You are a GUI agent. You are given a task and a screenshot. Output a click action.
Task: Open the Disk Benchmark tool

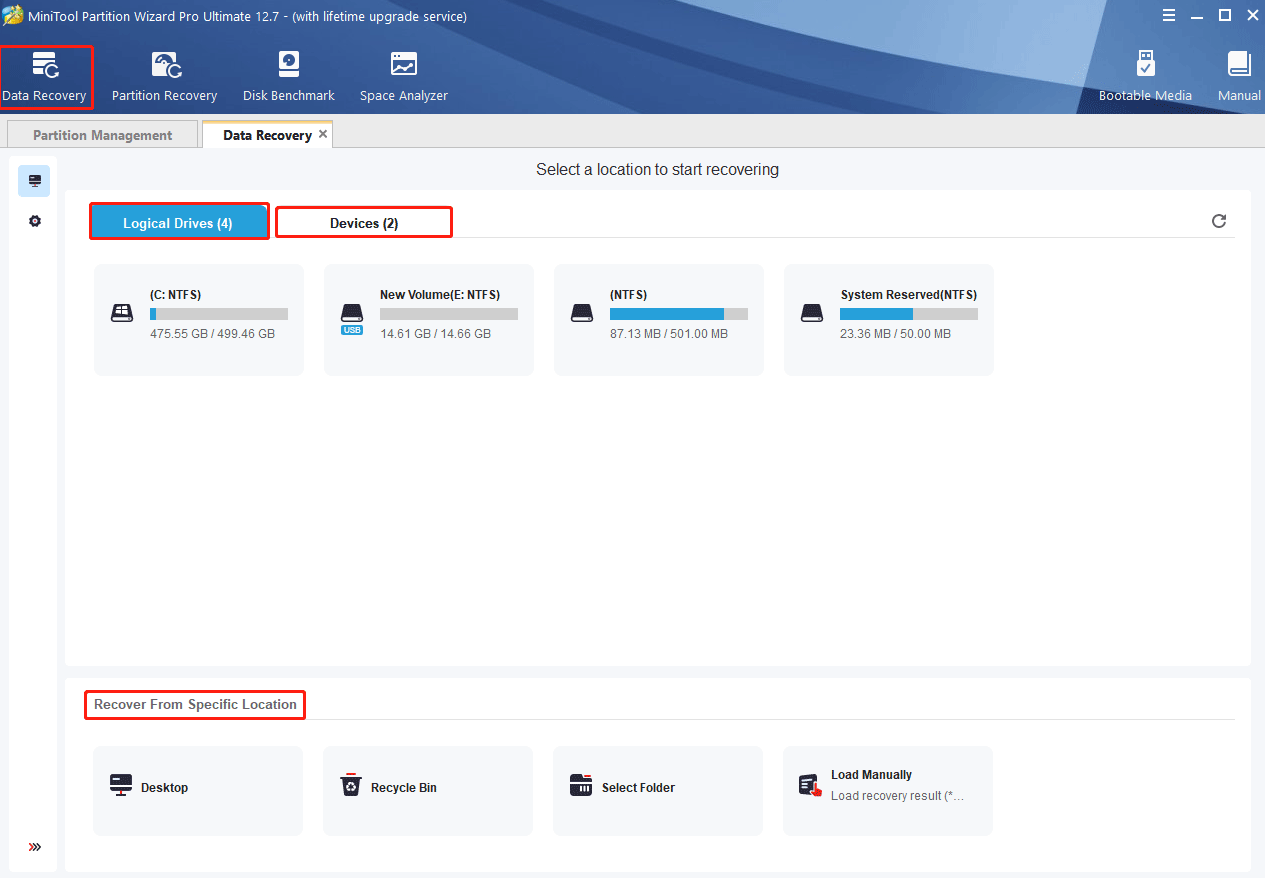[x=288, y=76]
